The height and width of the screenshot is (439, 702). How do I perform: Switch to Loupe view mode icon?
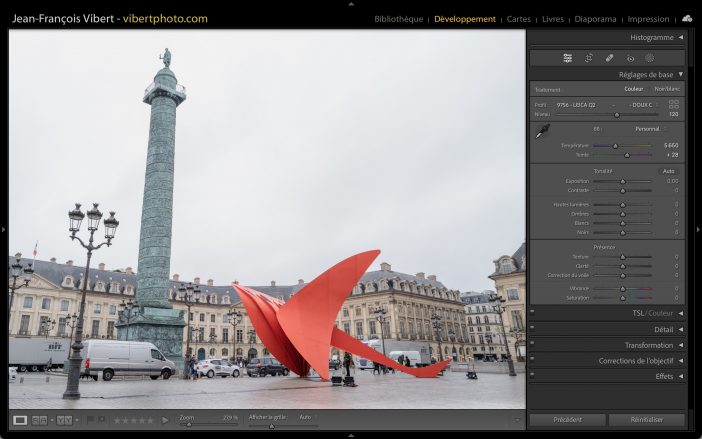tap(20, 420)
